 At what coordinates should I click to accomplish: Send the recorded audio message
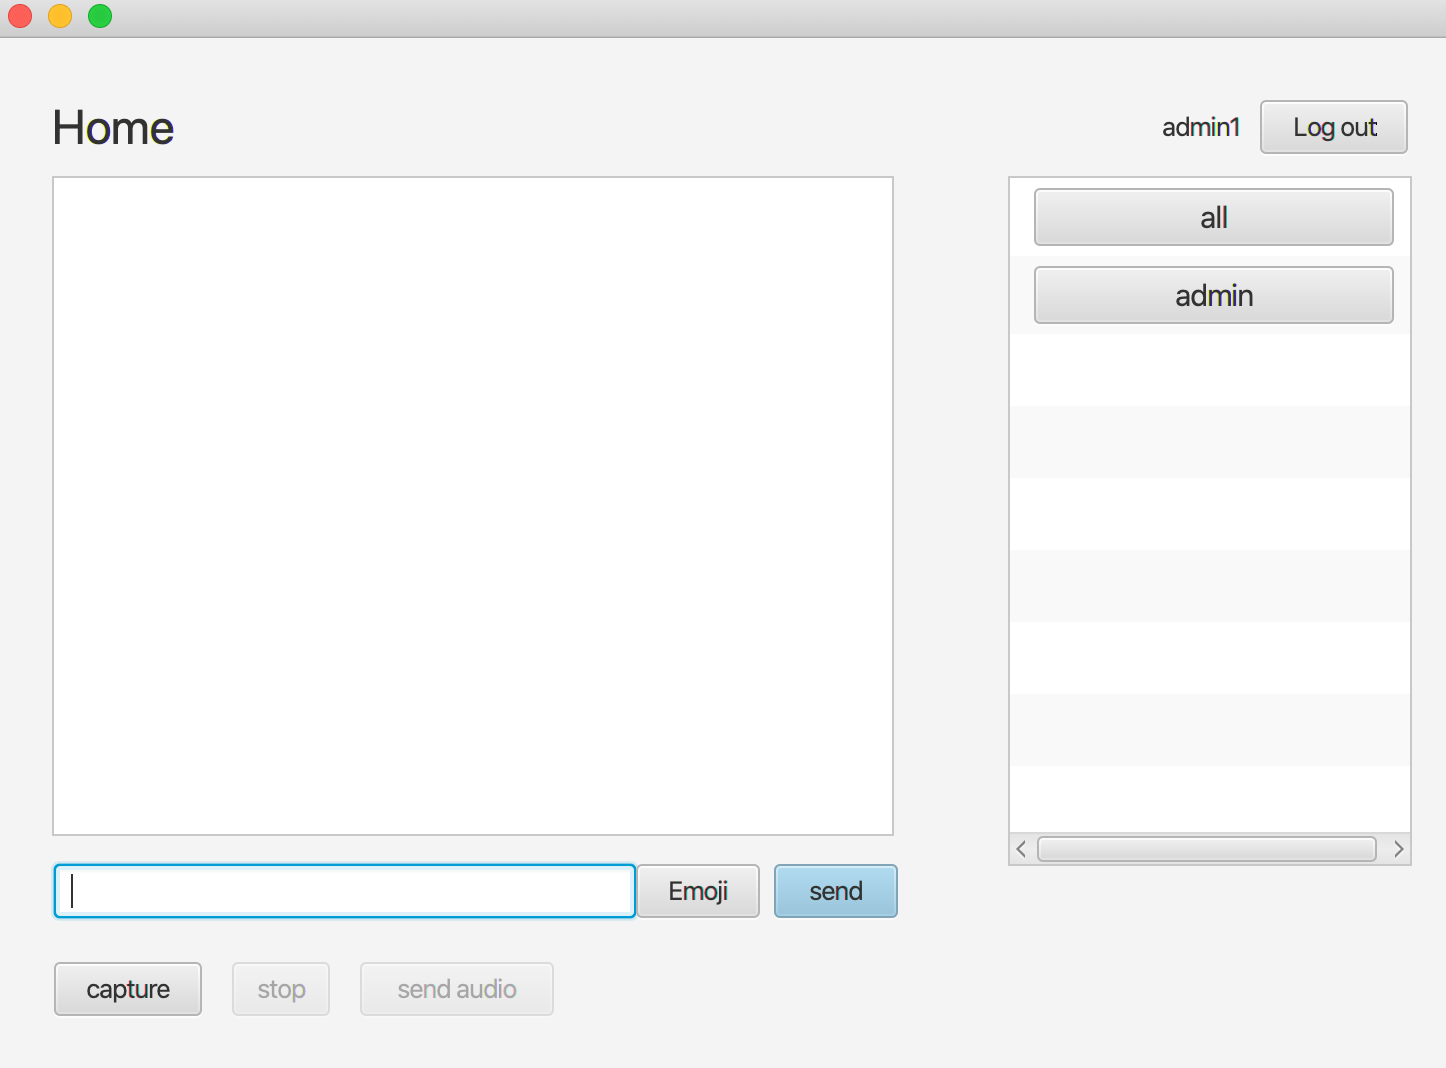tap(456, 989)
